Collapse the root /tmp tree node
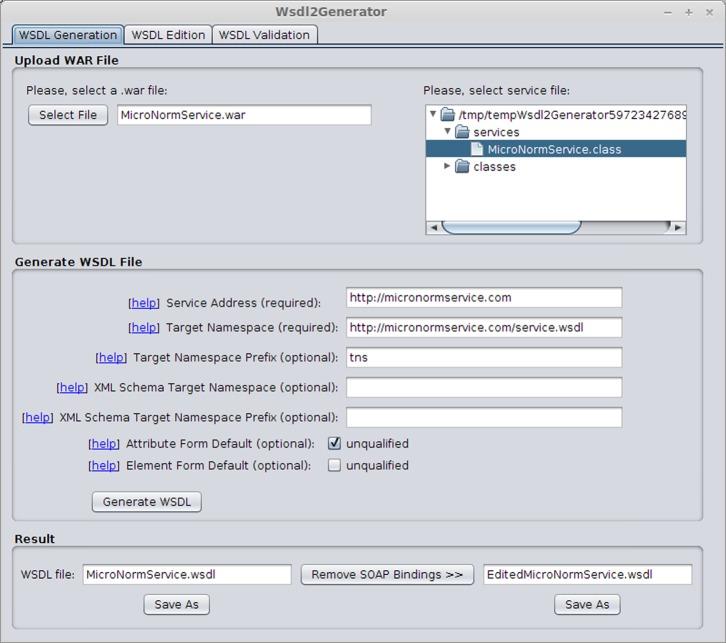 click(x=433, y=115)
